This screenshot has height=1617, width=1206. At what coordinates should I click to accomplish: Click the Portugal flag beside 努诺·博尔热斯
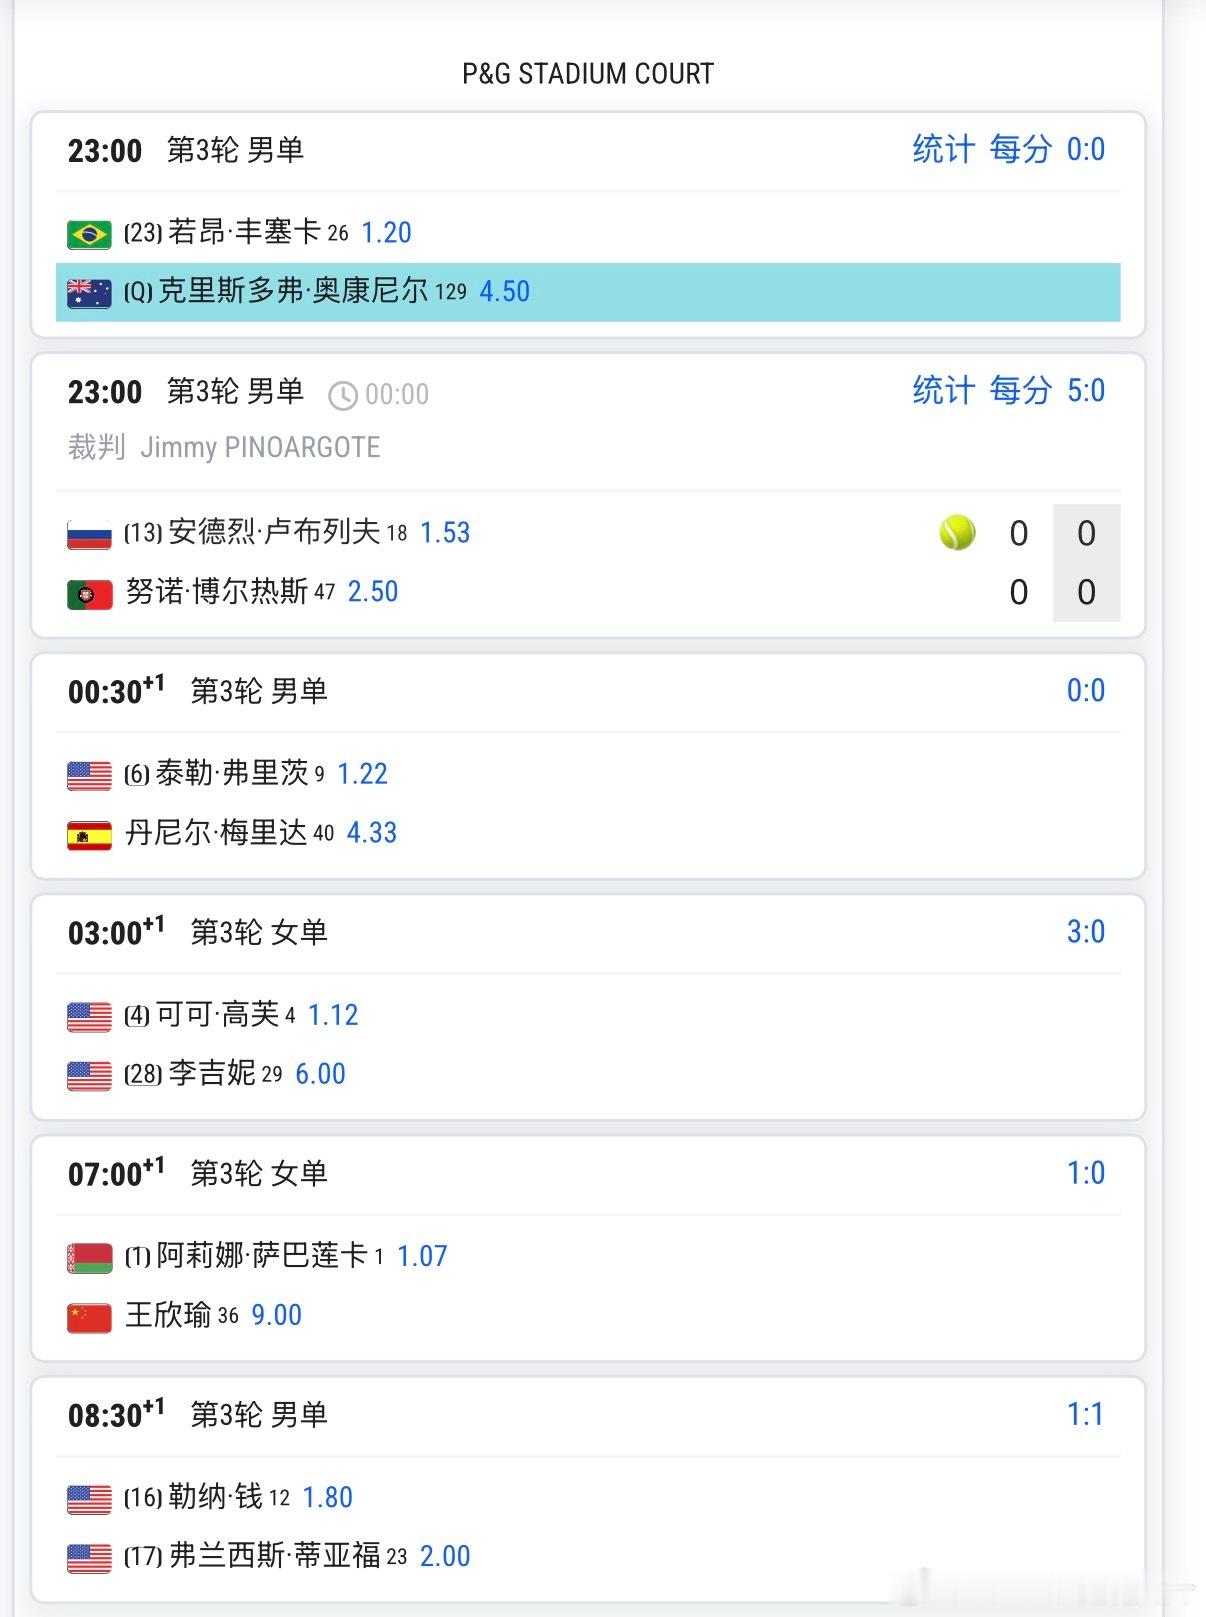[x=89, y=594]
